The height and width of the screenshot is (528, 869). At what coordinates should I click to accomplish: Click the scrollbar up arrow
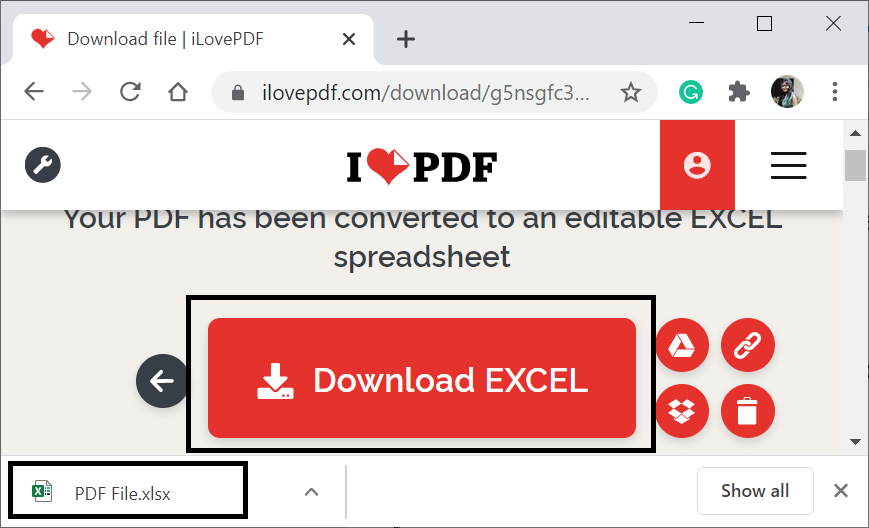click(x=855, y=133)
